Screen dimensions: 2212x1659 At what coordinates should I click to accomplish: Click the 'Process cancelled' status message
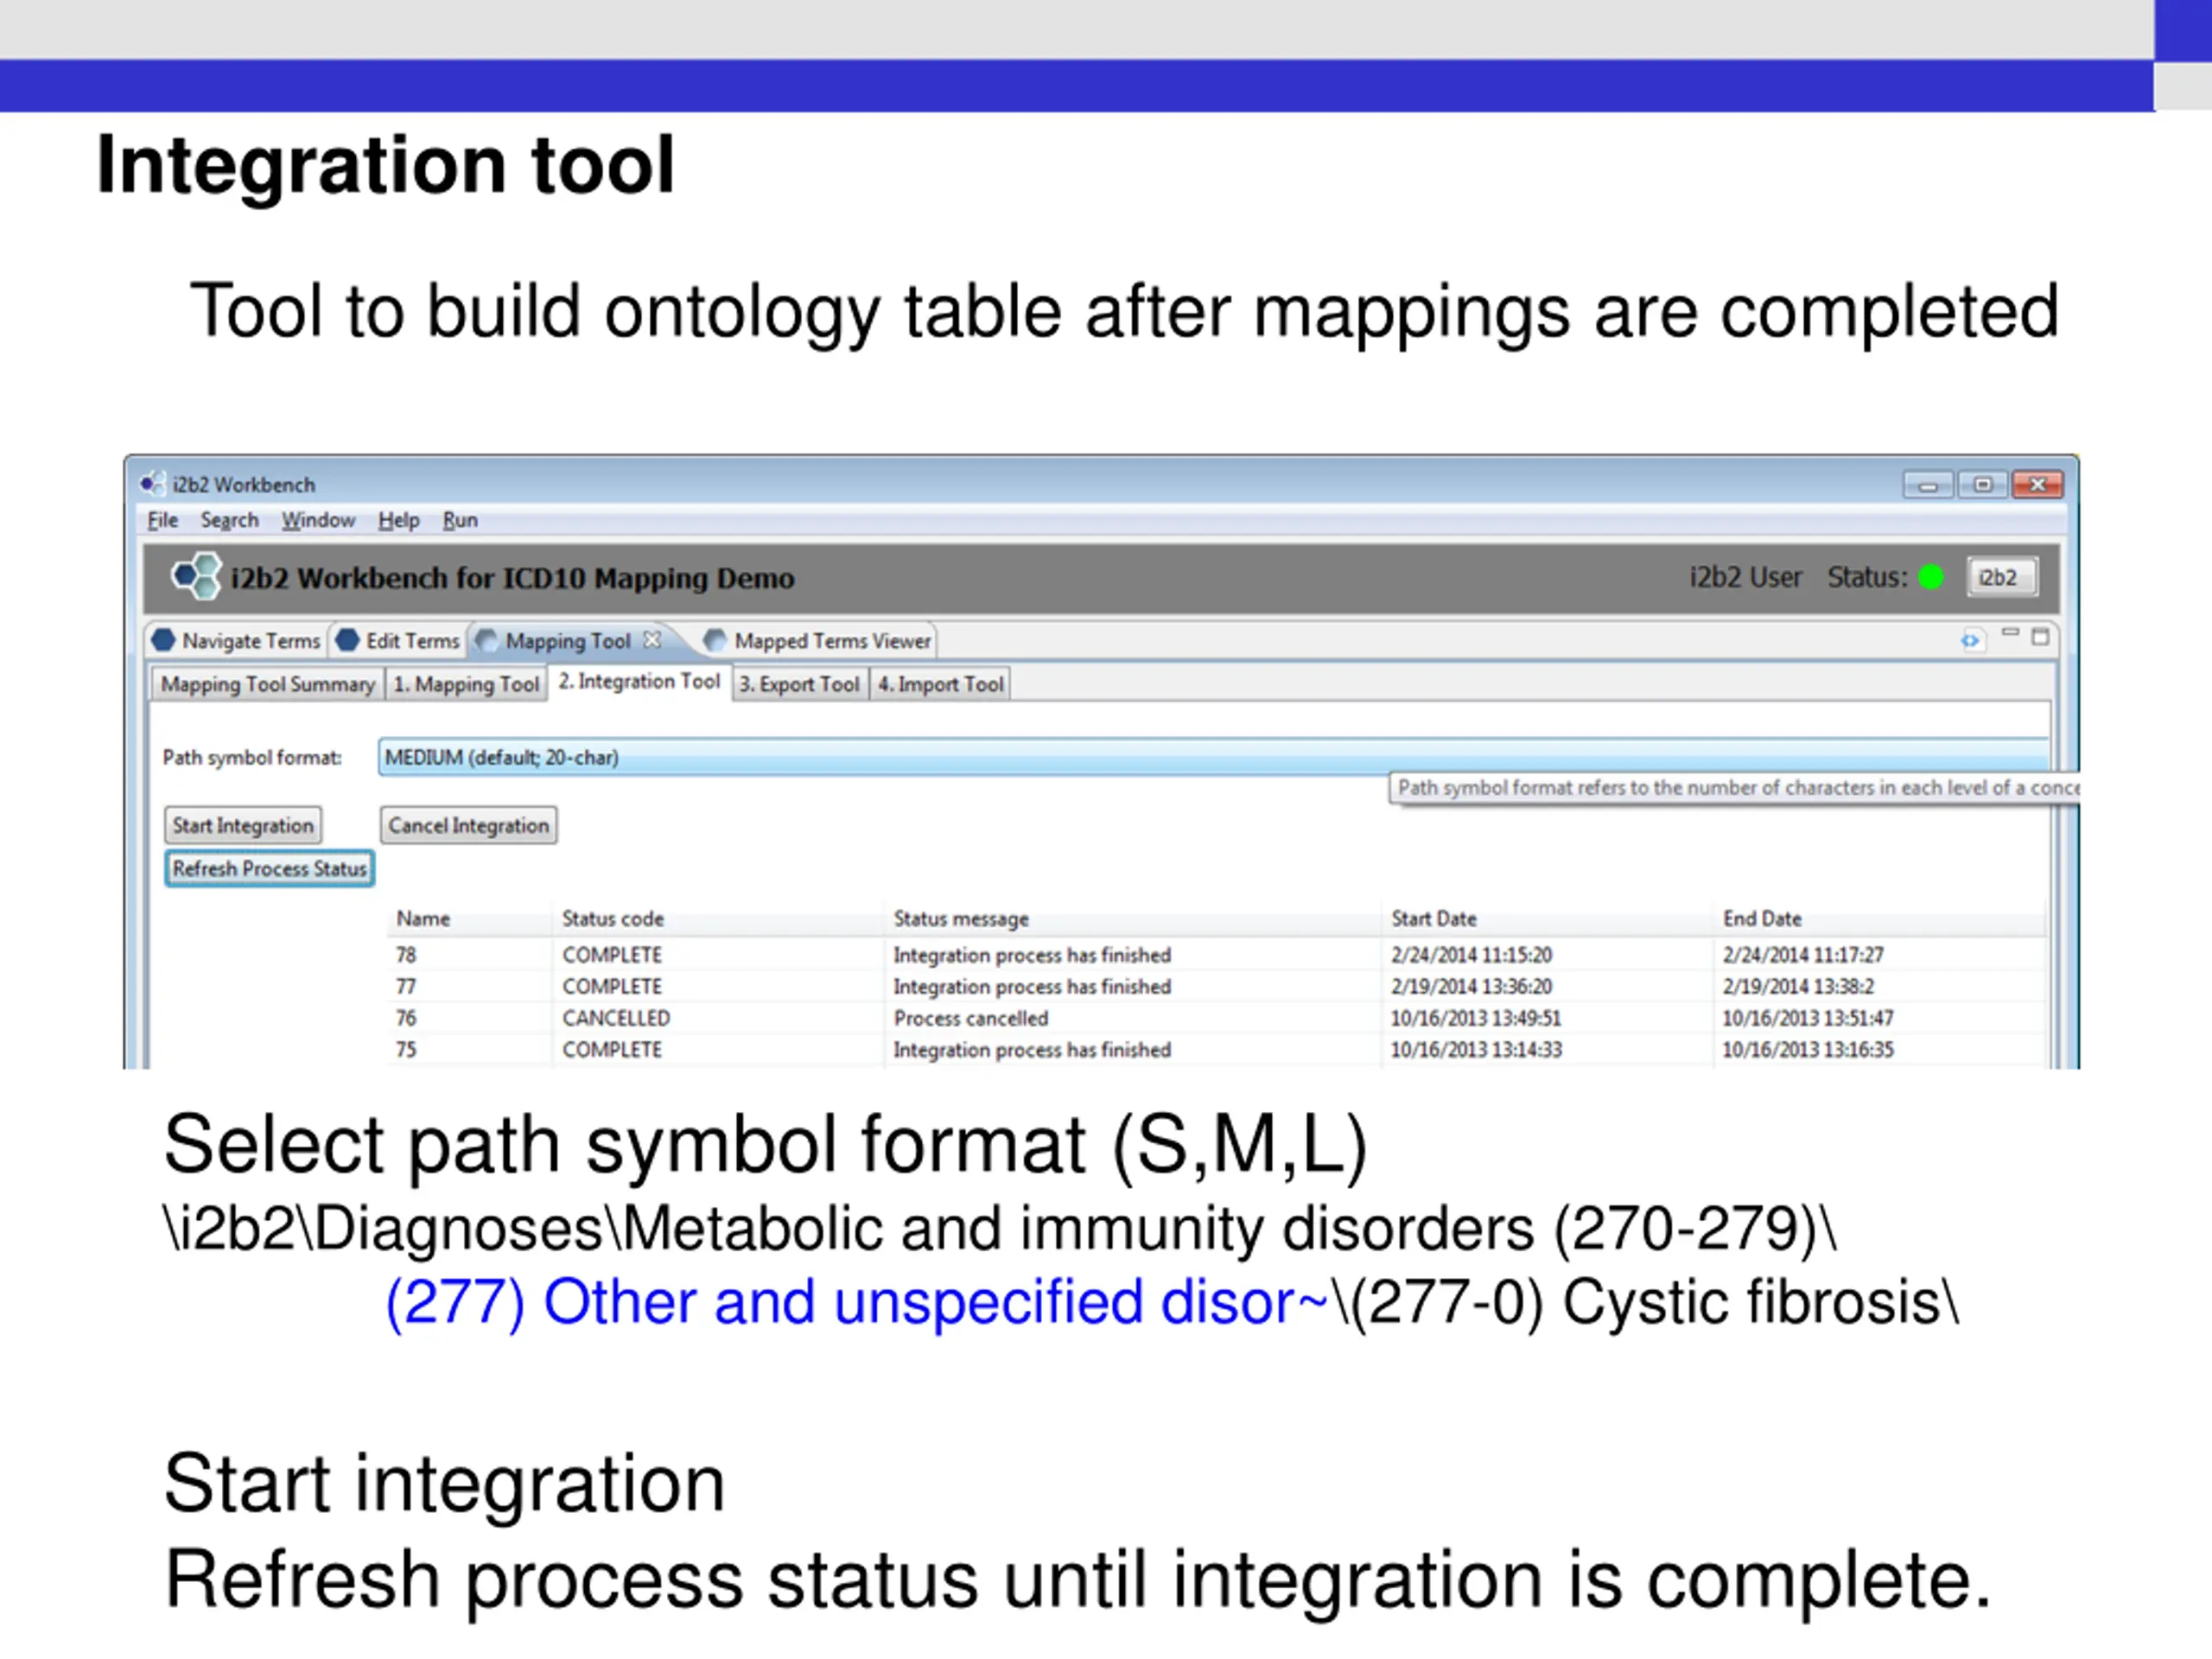(x=971, y=1018)
